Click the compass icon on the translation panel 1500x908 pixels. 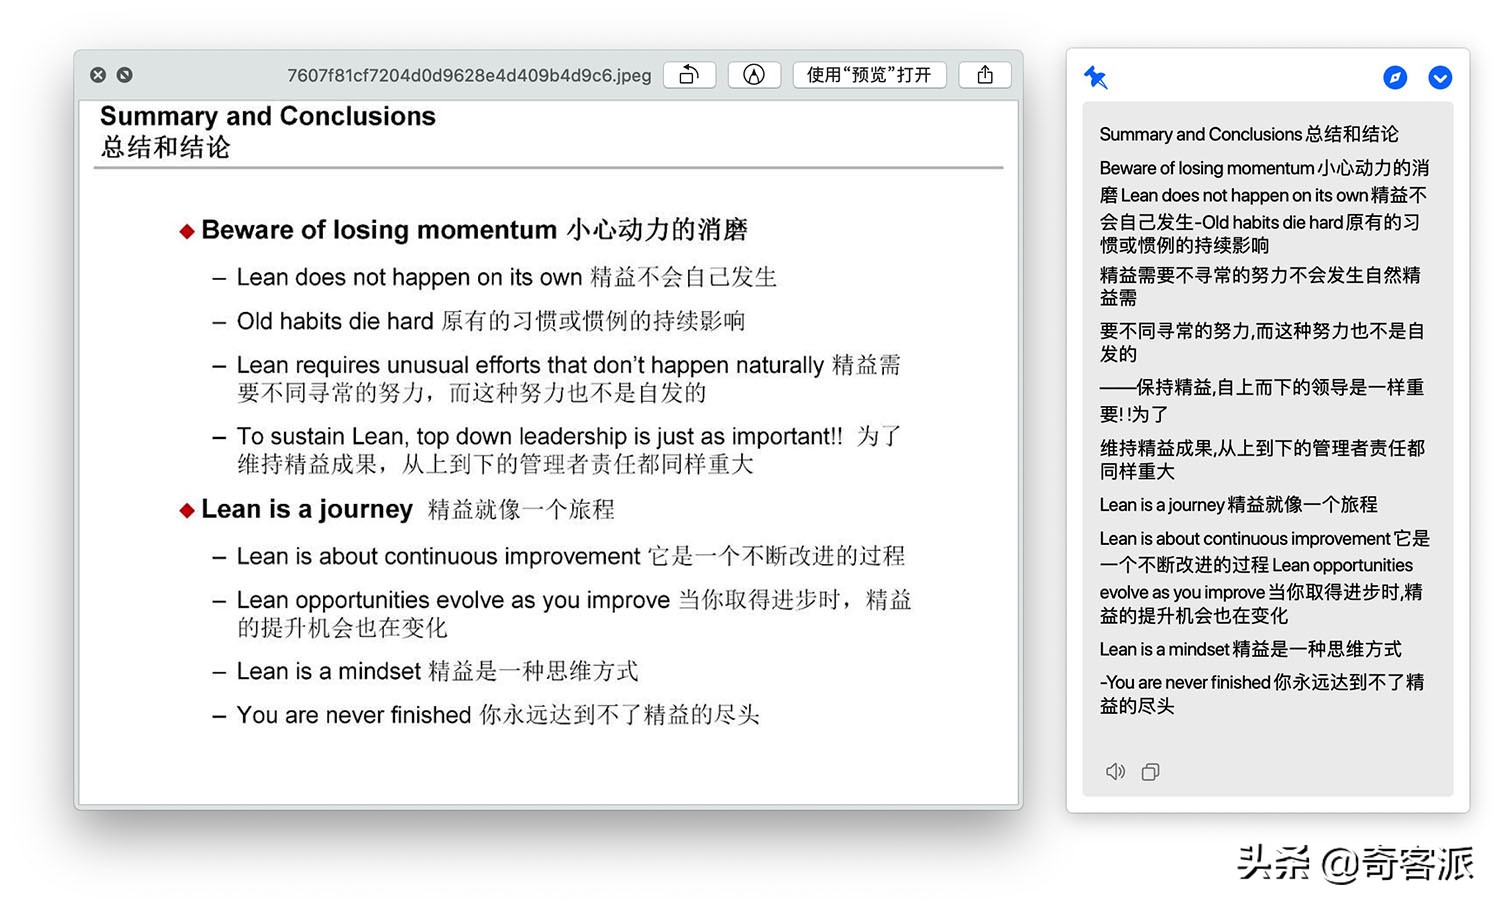1396,76
